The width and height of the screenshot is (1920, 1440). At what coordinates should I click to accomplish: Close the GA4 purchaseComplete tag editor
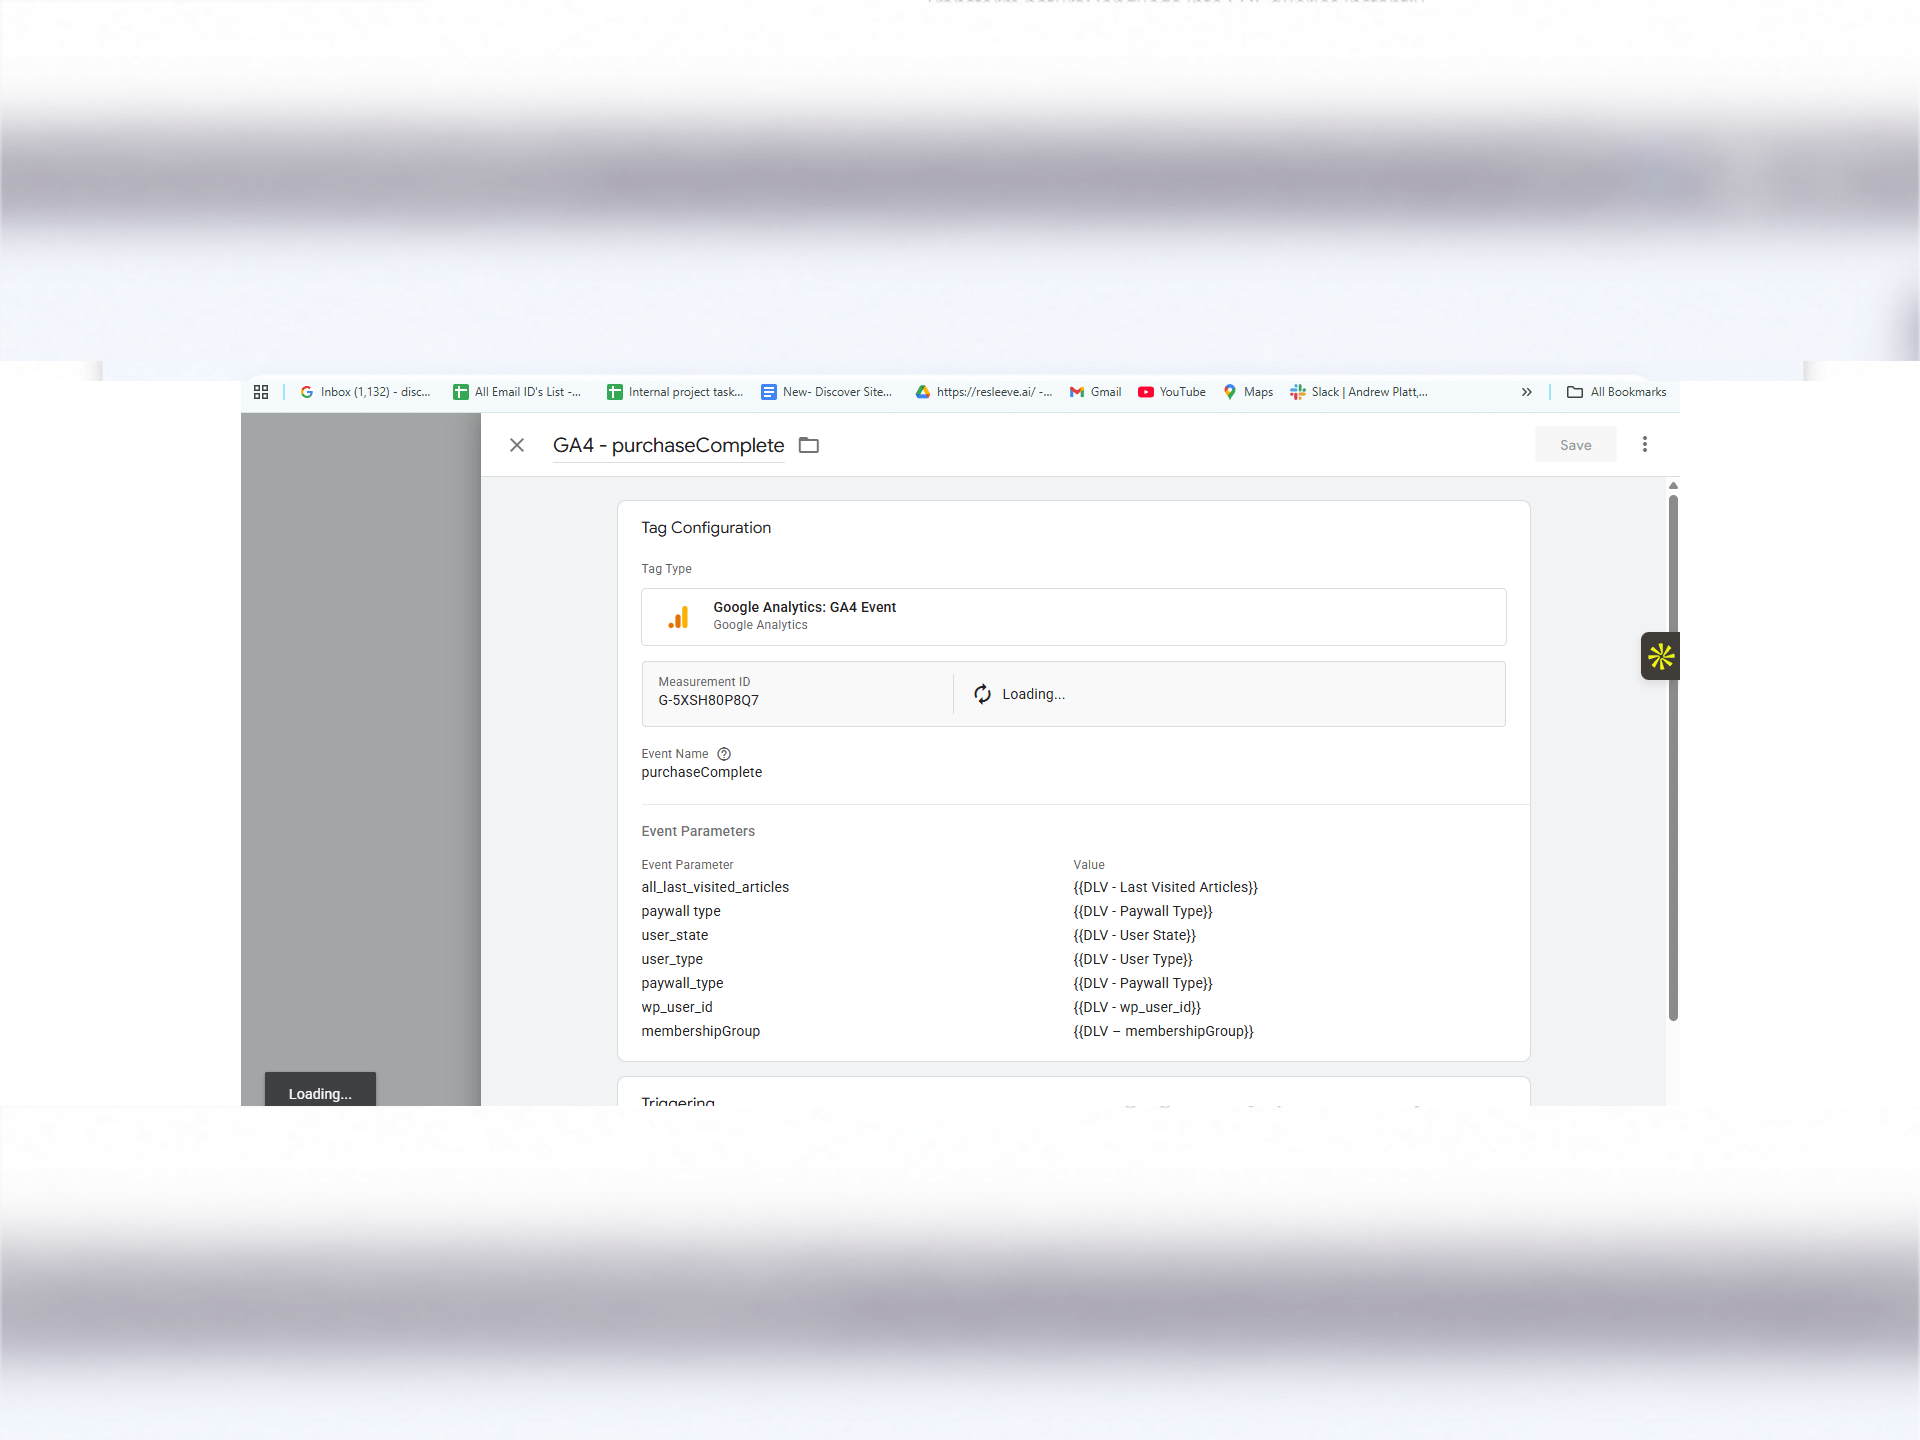[x=517, y=445]
